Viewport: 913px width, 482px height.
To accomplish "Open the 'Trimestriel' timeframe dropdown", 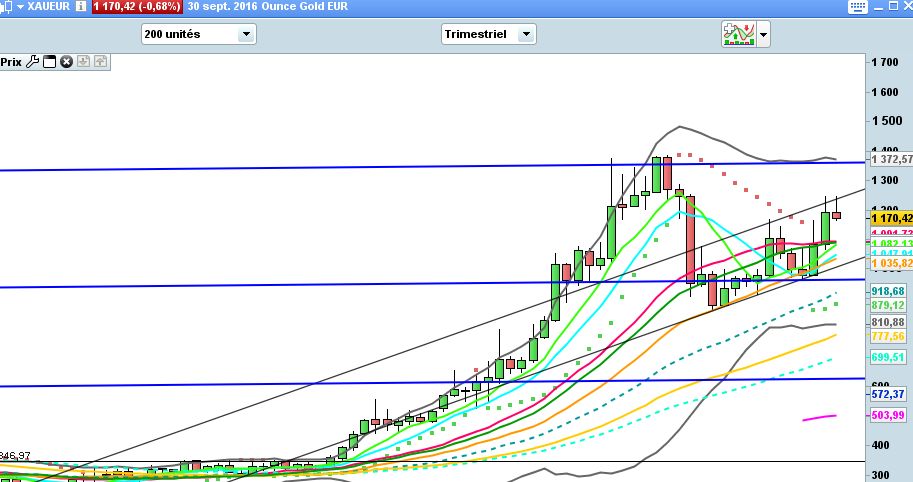I will [x=489, y=34].
